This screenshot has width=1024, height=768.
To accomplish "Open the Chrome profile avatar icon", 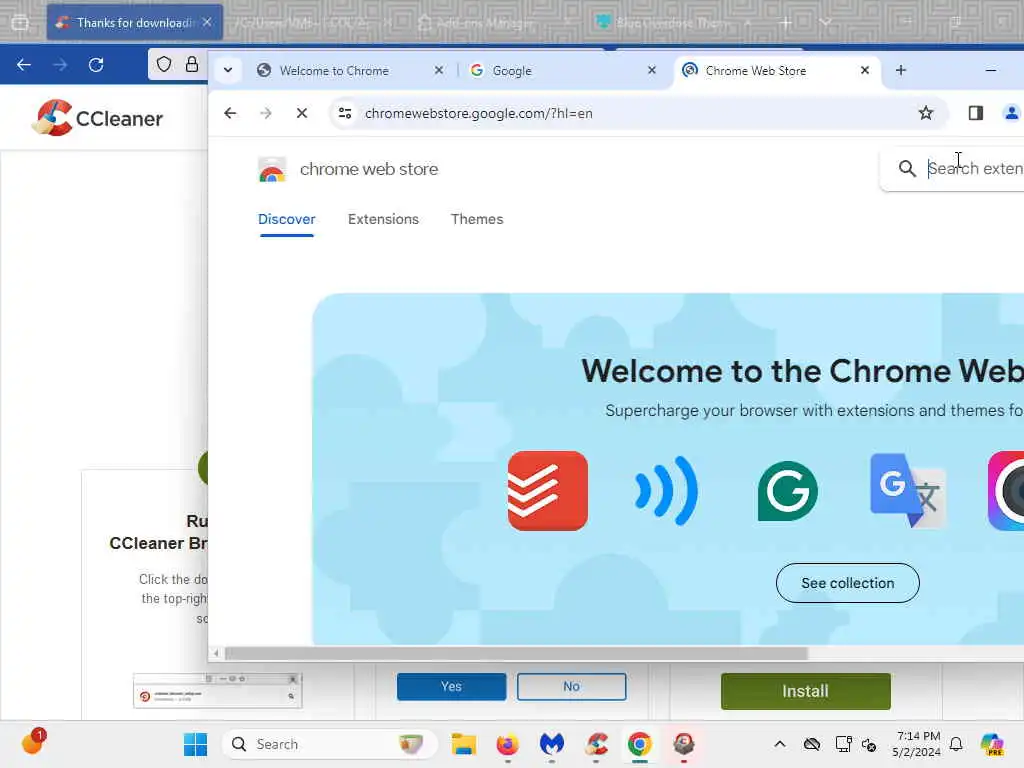I will [1011, 113].
